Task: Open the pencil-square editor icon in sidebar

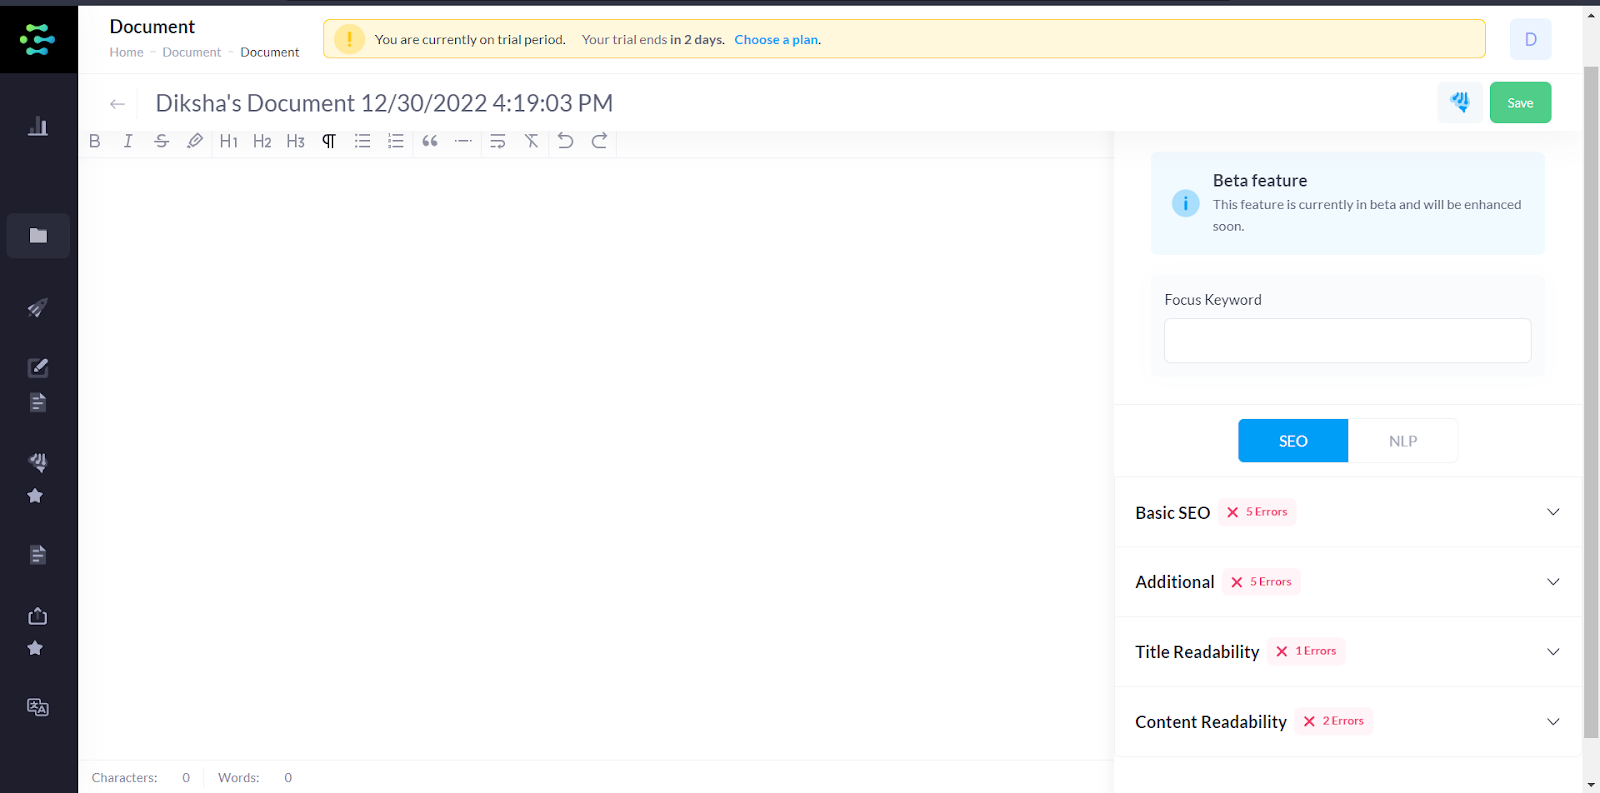Action: [x=38, y=368]
